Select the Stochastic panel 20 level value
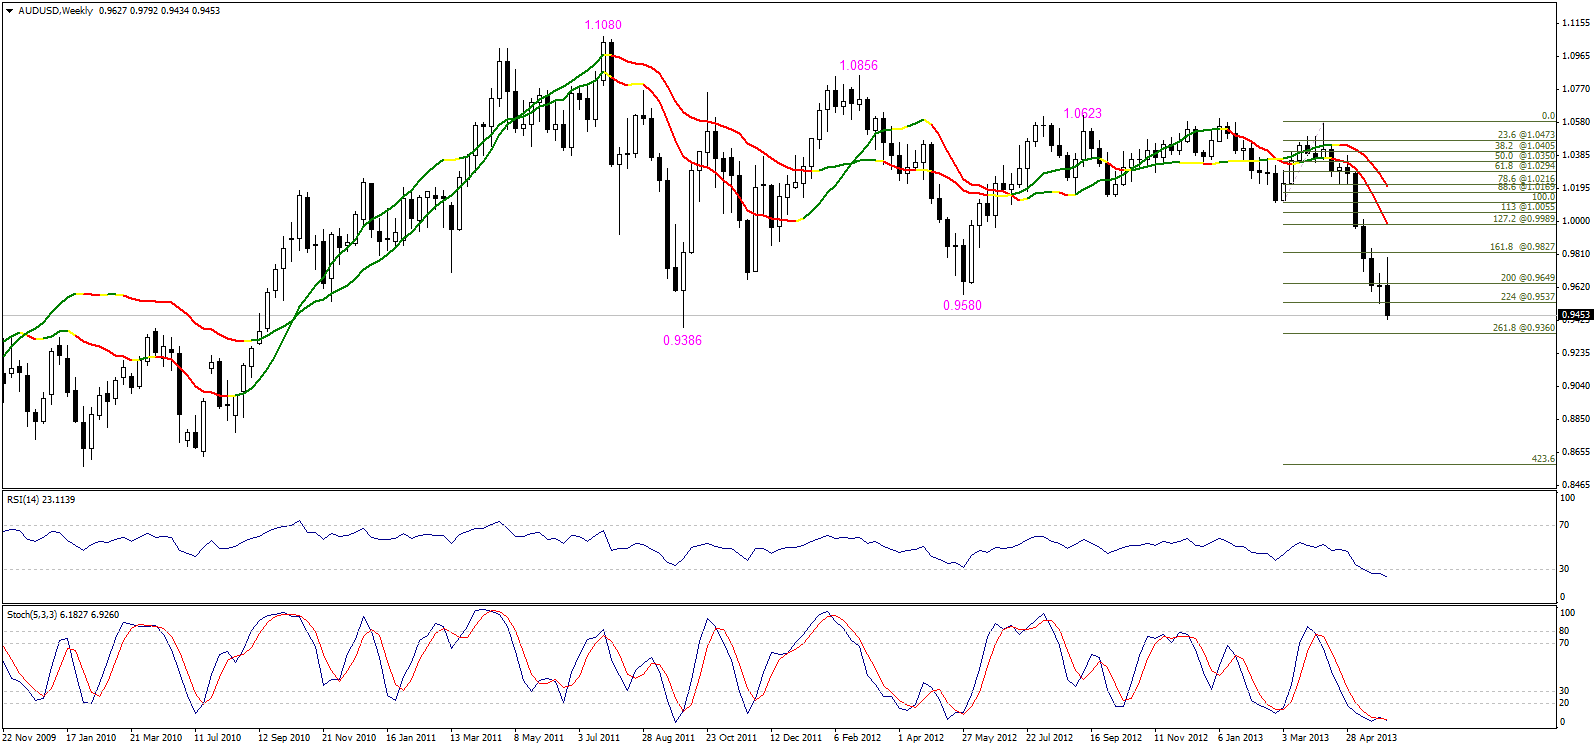This screenshot has height=746, width=1596. click(1565, 702)
